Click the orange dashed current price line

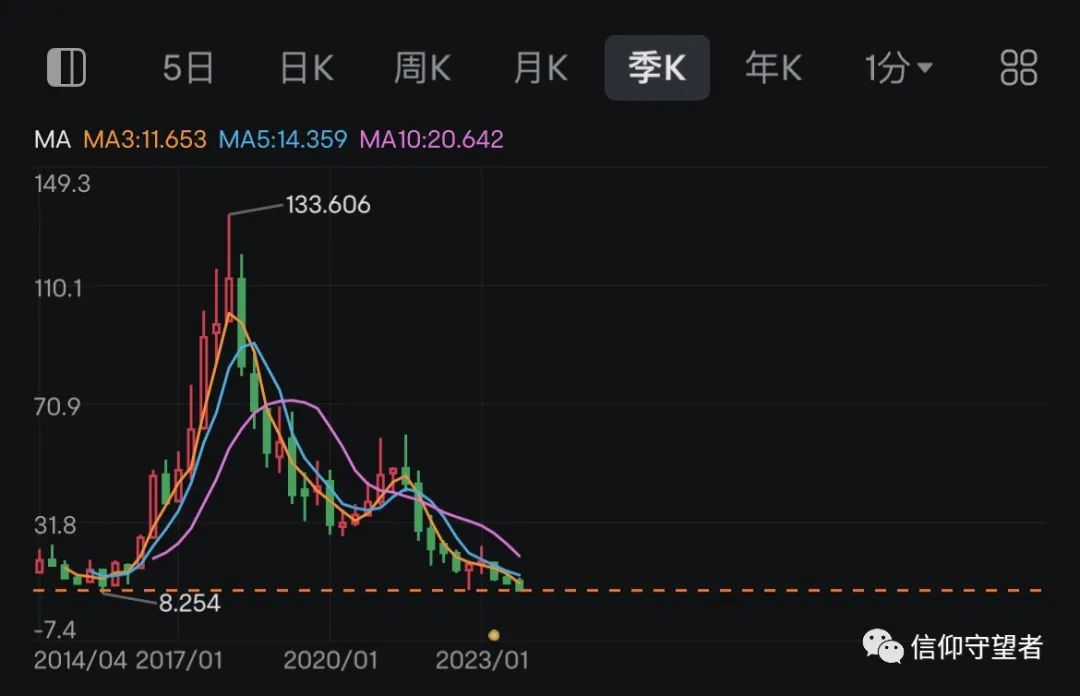tap(537, 591)
